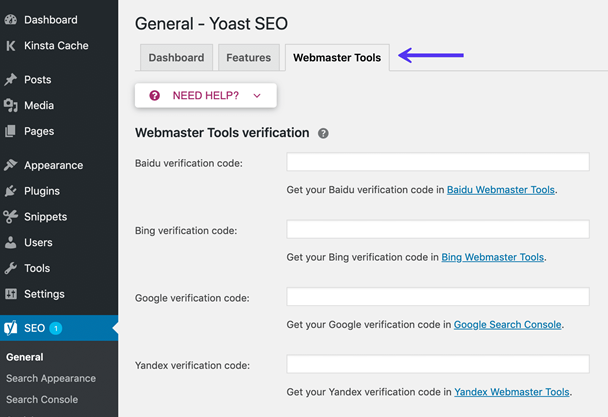Screen dimensions: 608x417
Task: Open the Settings menu in sidebar
Action: 44,294
